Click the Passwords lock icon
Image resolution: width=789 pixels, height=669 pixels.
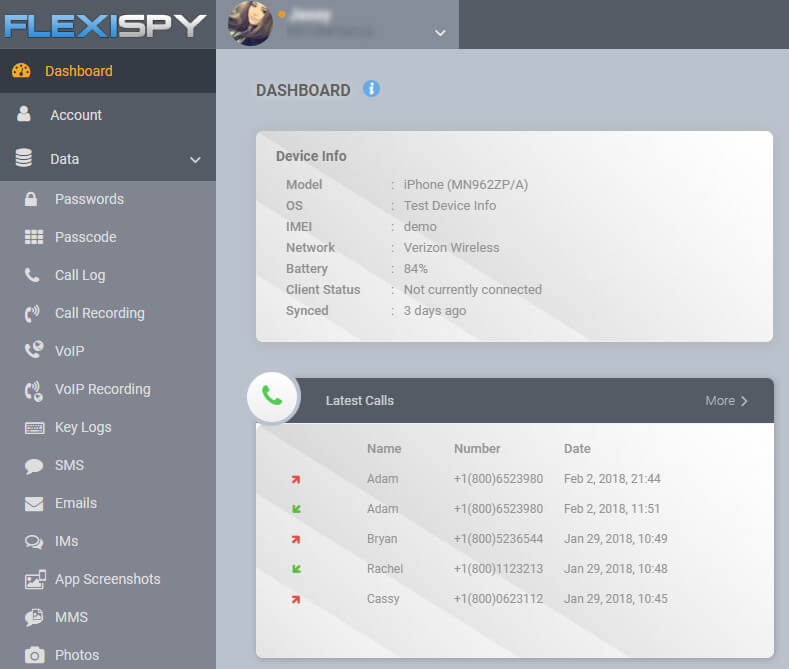click(x=32, y=199)
